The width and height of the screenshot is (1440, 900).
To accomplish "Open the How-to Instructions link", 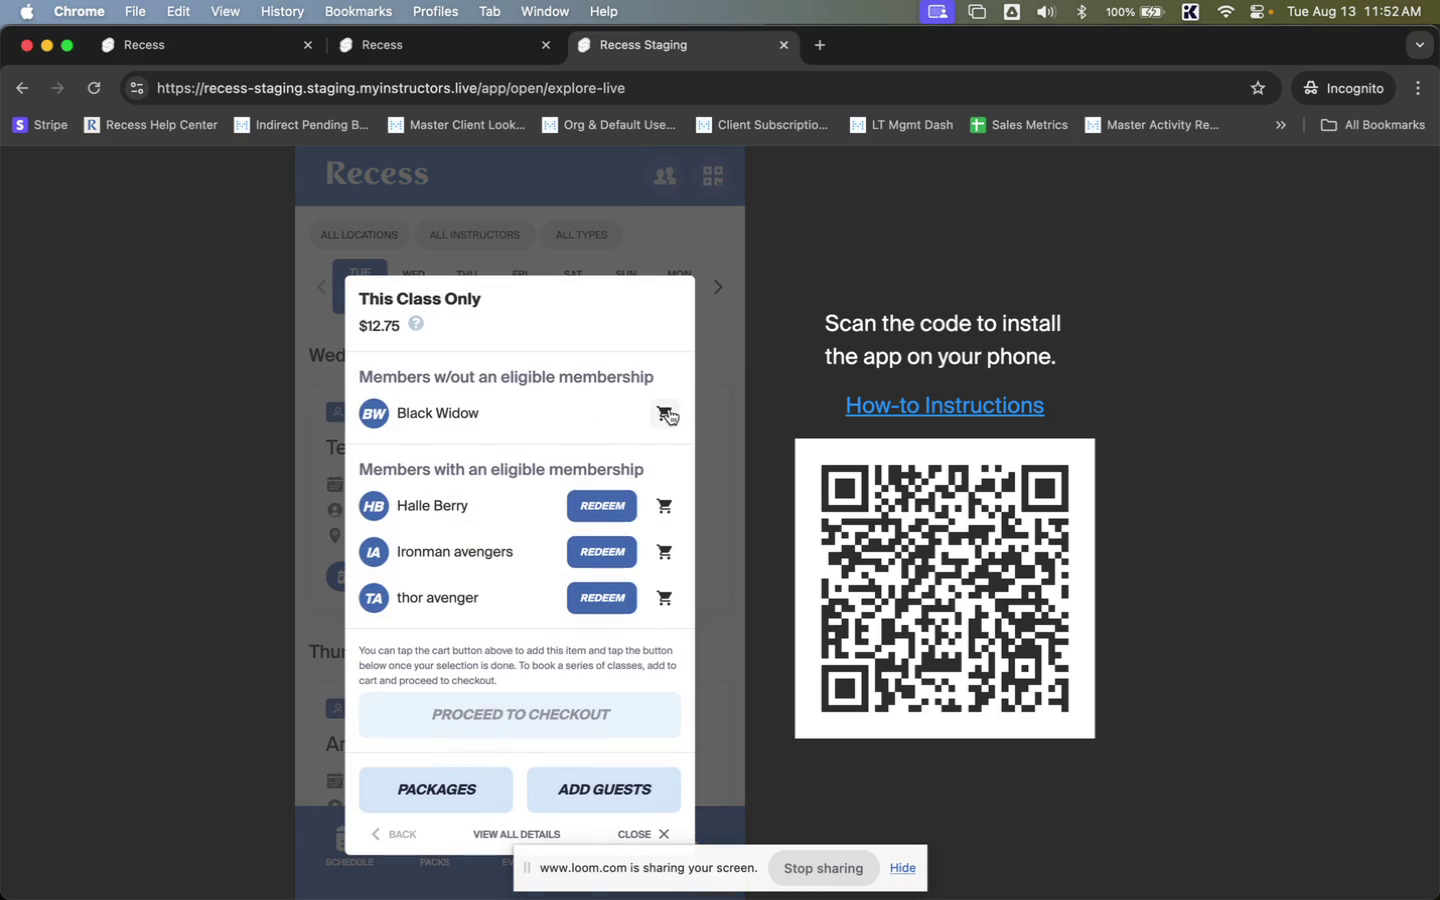I will 945,405.
